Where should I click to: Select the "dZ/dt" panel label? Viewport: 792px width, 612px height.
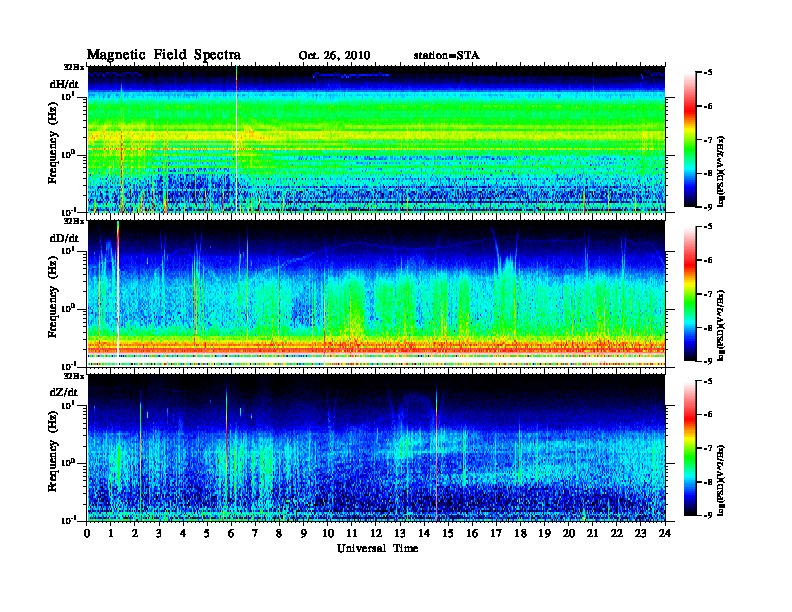(64, 392)
